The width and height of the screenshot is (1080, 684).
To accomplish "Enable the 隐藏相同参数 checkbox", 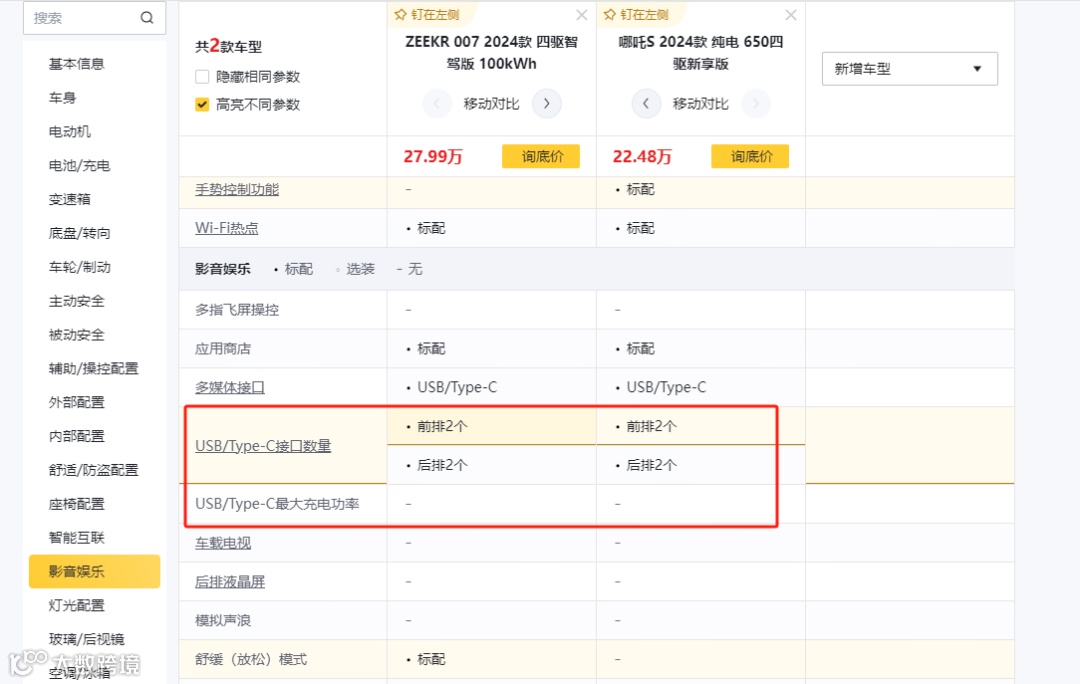I will (202, 76).
